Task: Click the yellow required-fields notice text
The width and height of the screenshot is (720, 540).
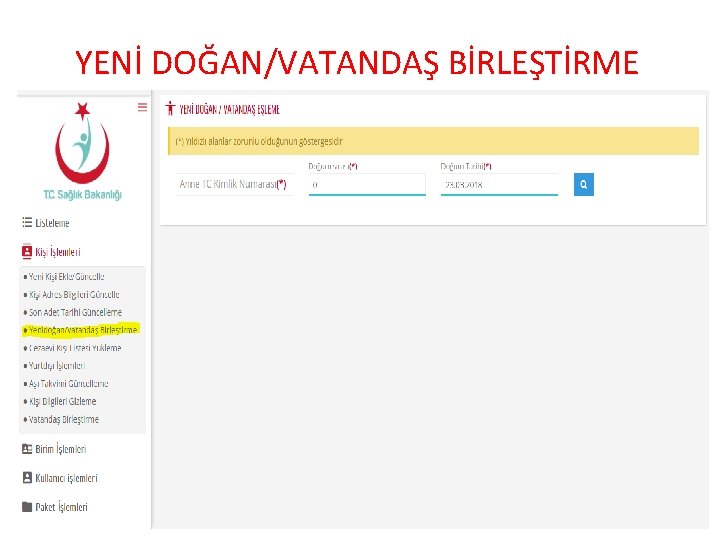Action: coord(259,141)
